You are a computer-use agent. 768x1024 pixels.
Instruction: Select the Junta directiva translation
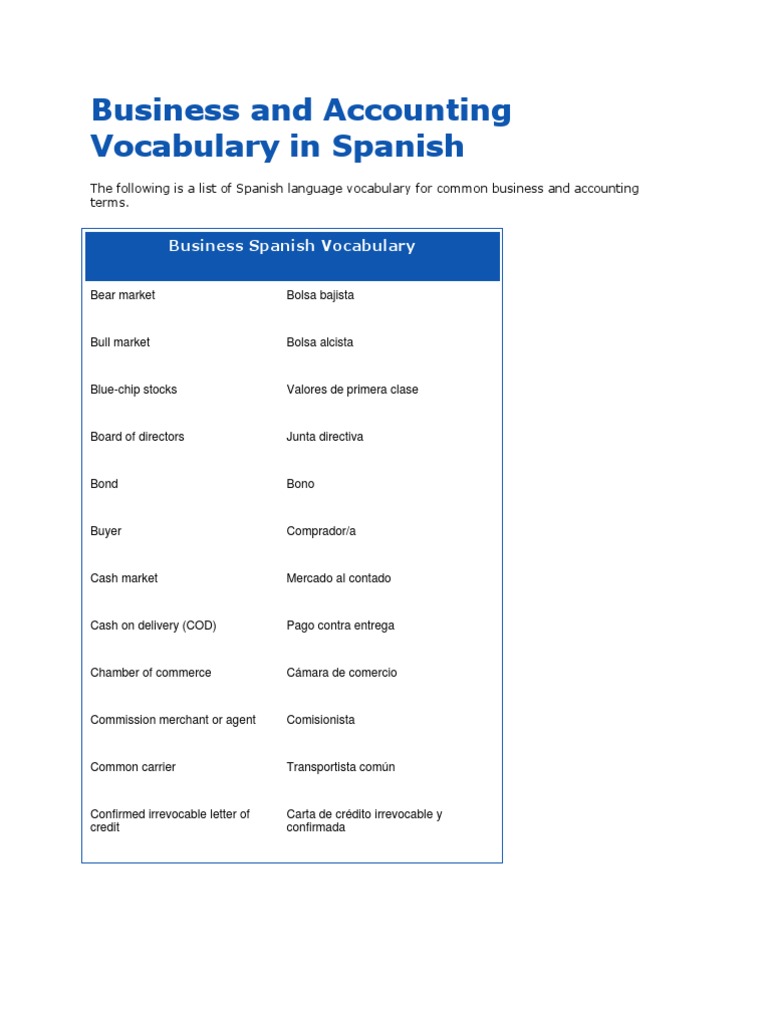(x=325, y=437)
